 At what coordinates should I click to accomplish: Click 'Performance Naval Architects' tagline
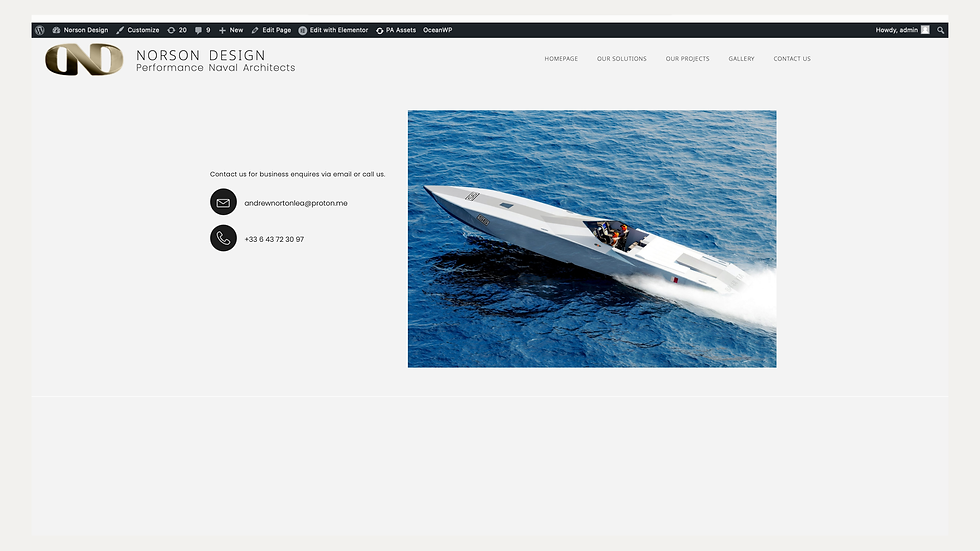[216, 67]
